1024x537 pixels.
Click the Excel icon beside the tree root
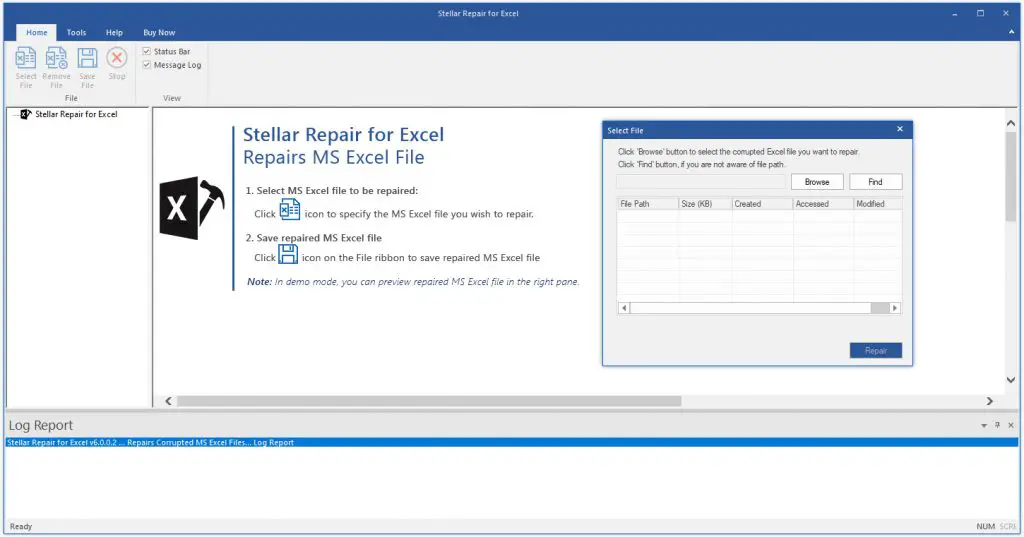coord(27,115)
